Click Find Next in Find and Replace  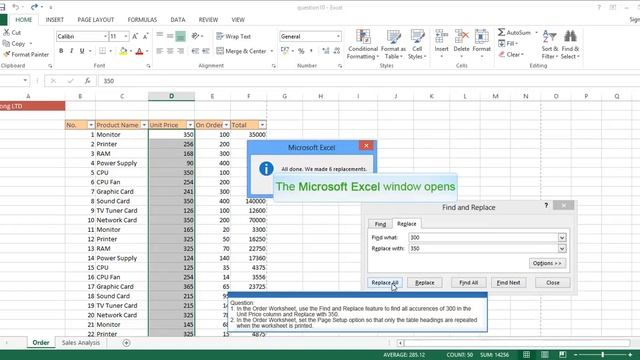coord(508,282)
